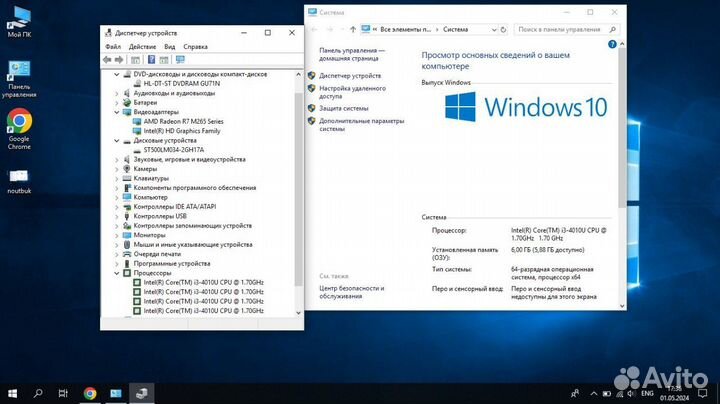Click the Очереди печати printer icon
This screenshot has width=720, height=404.
tap(127, 254)
